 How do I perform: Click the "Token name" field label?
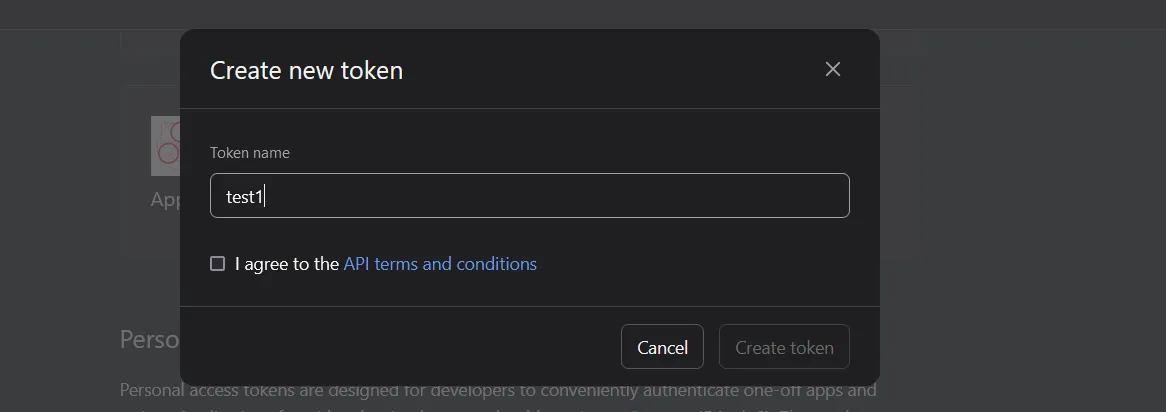[x=250, y=152]
